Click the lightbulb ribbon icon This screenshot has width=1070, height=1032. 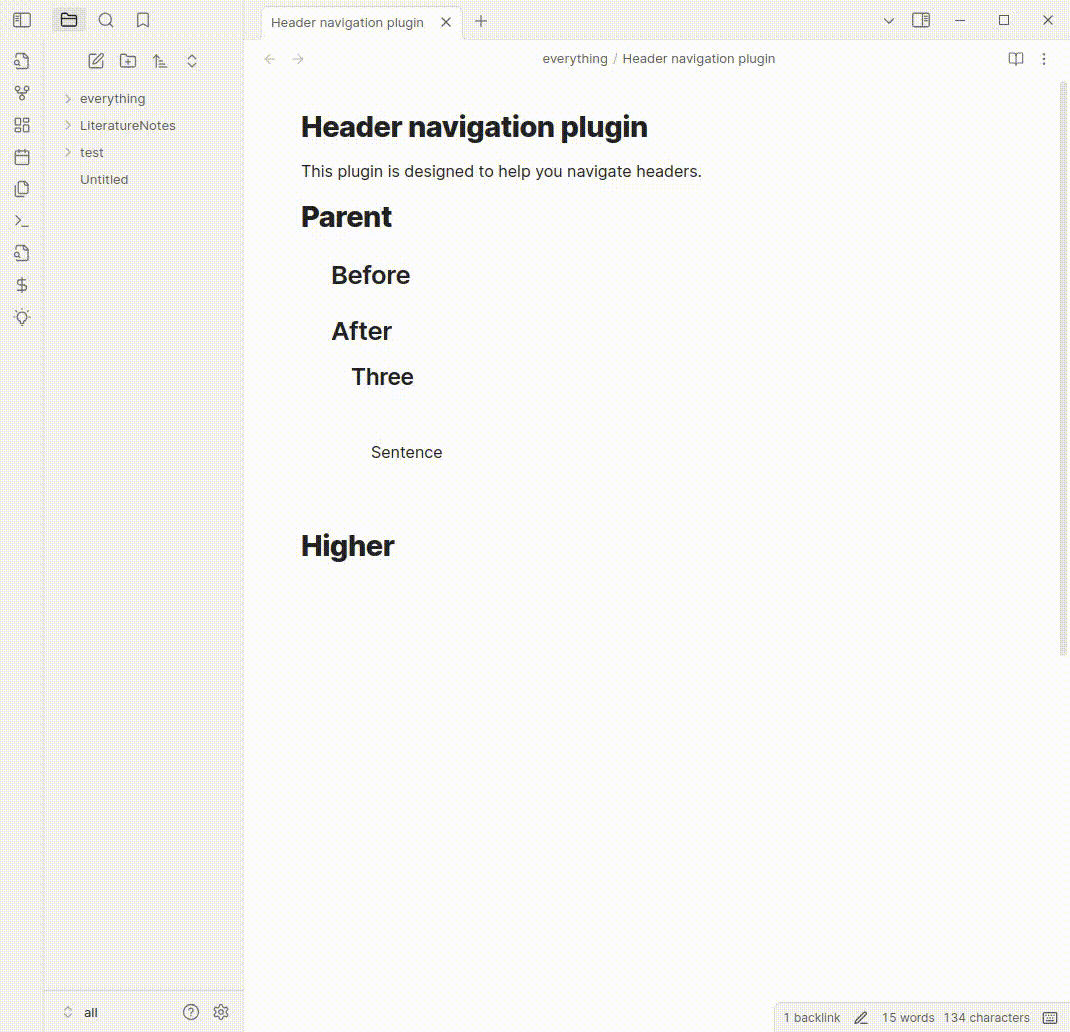coord(22,317)
